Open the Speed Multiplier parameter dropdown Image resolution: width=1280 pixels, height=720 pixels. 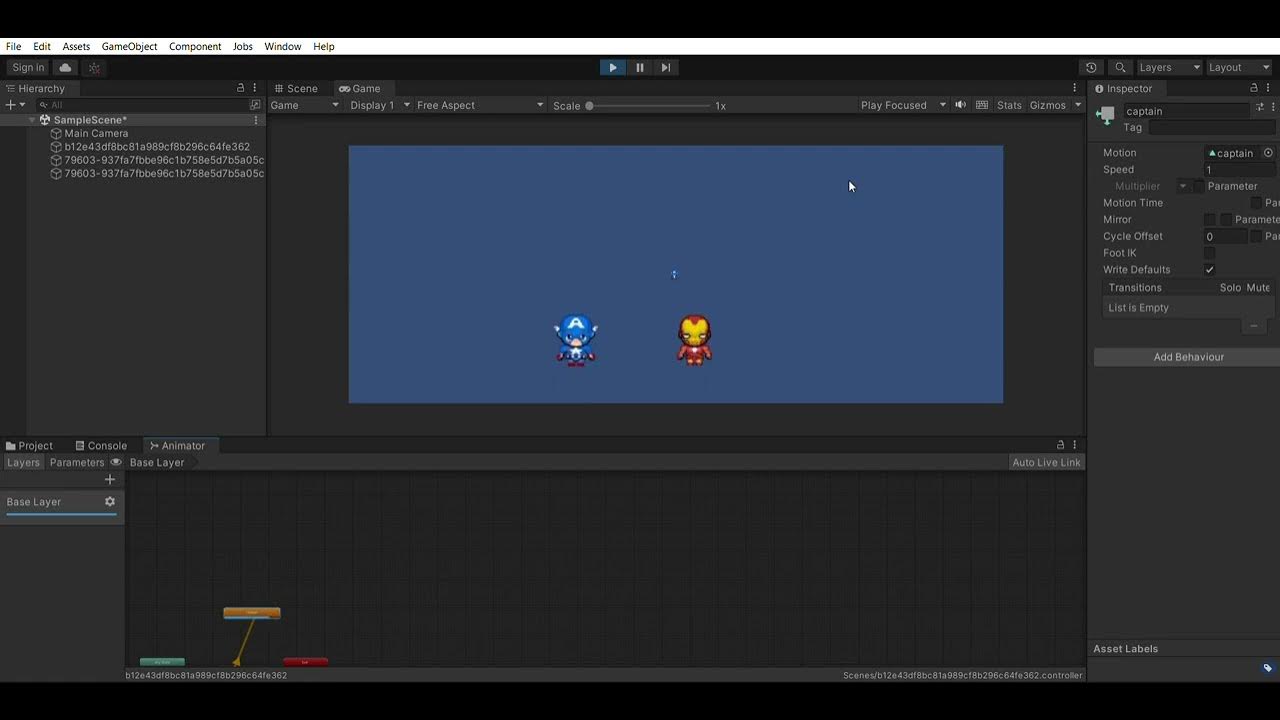(x=1183, y=186)
